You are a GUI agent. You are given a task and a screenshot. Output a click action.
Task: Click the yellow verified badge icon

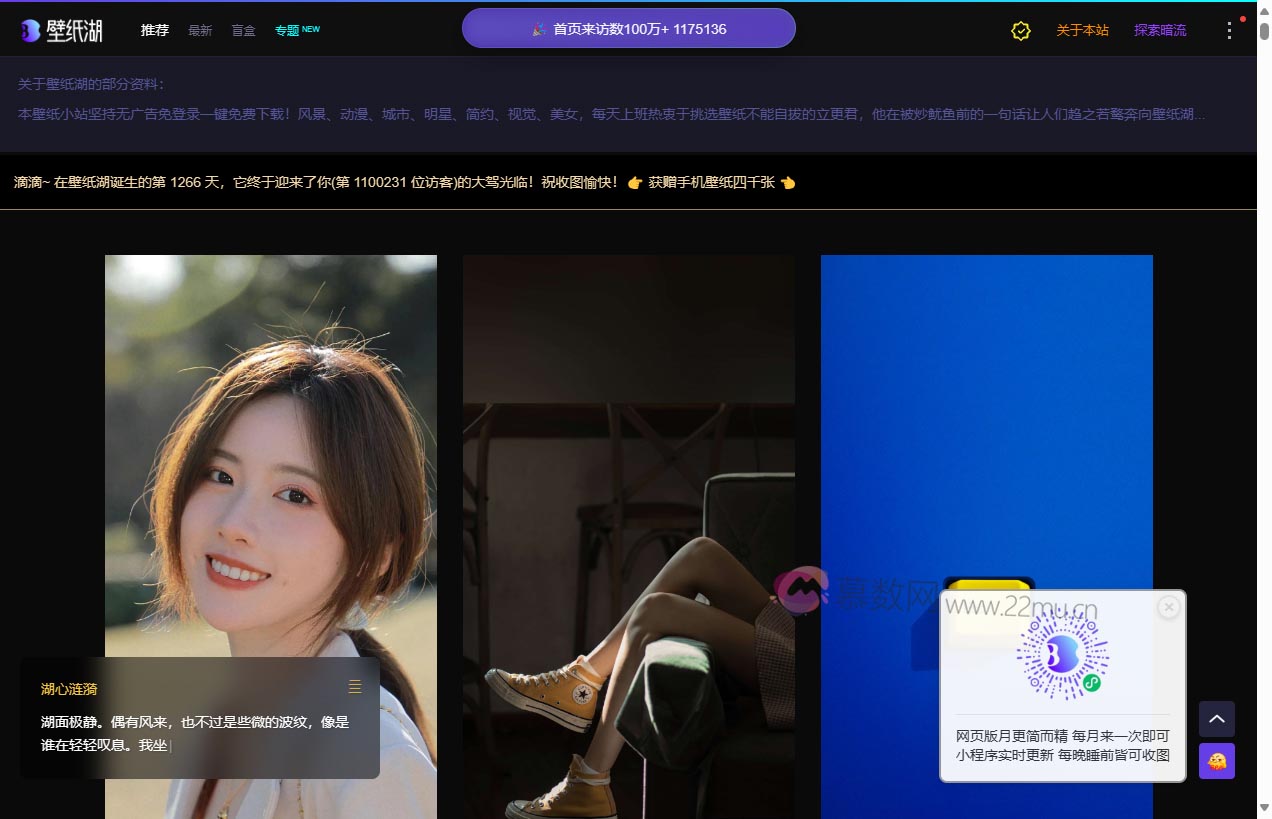[1020, 31]
